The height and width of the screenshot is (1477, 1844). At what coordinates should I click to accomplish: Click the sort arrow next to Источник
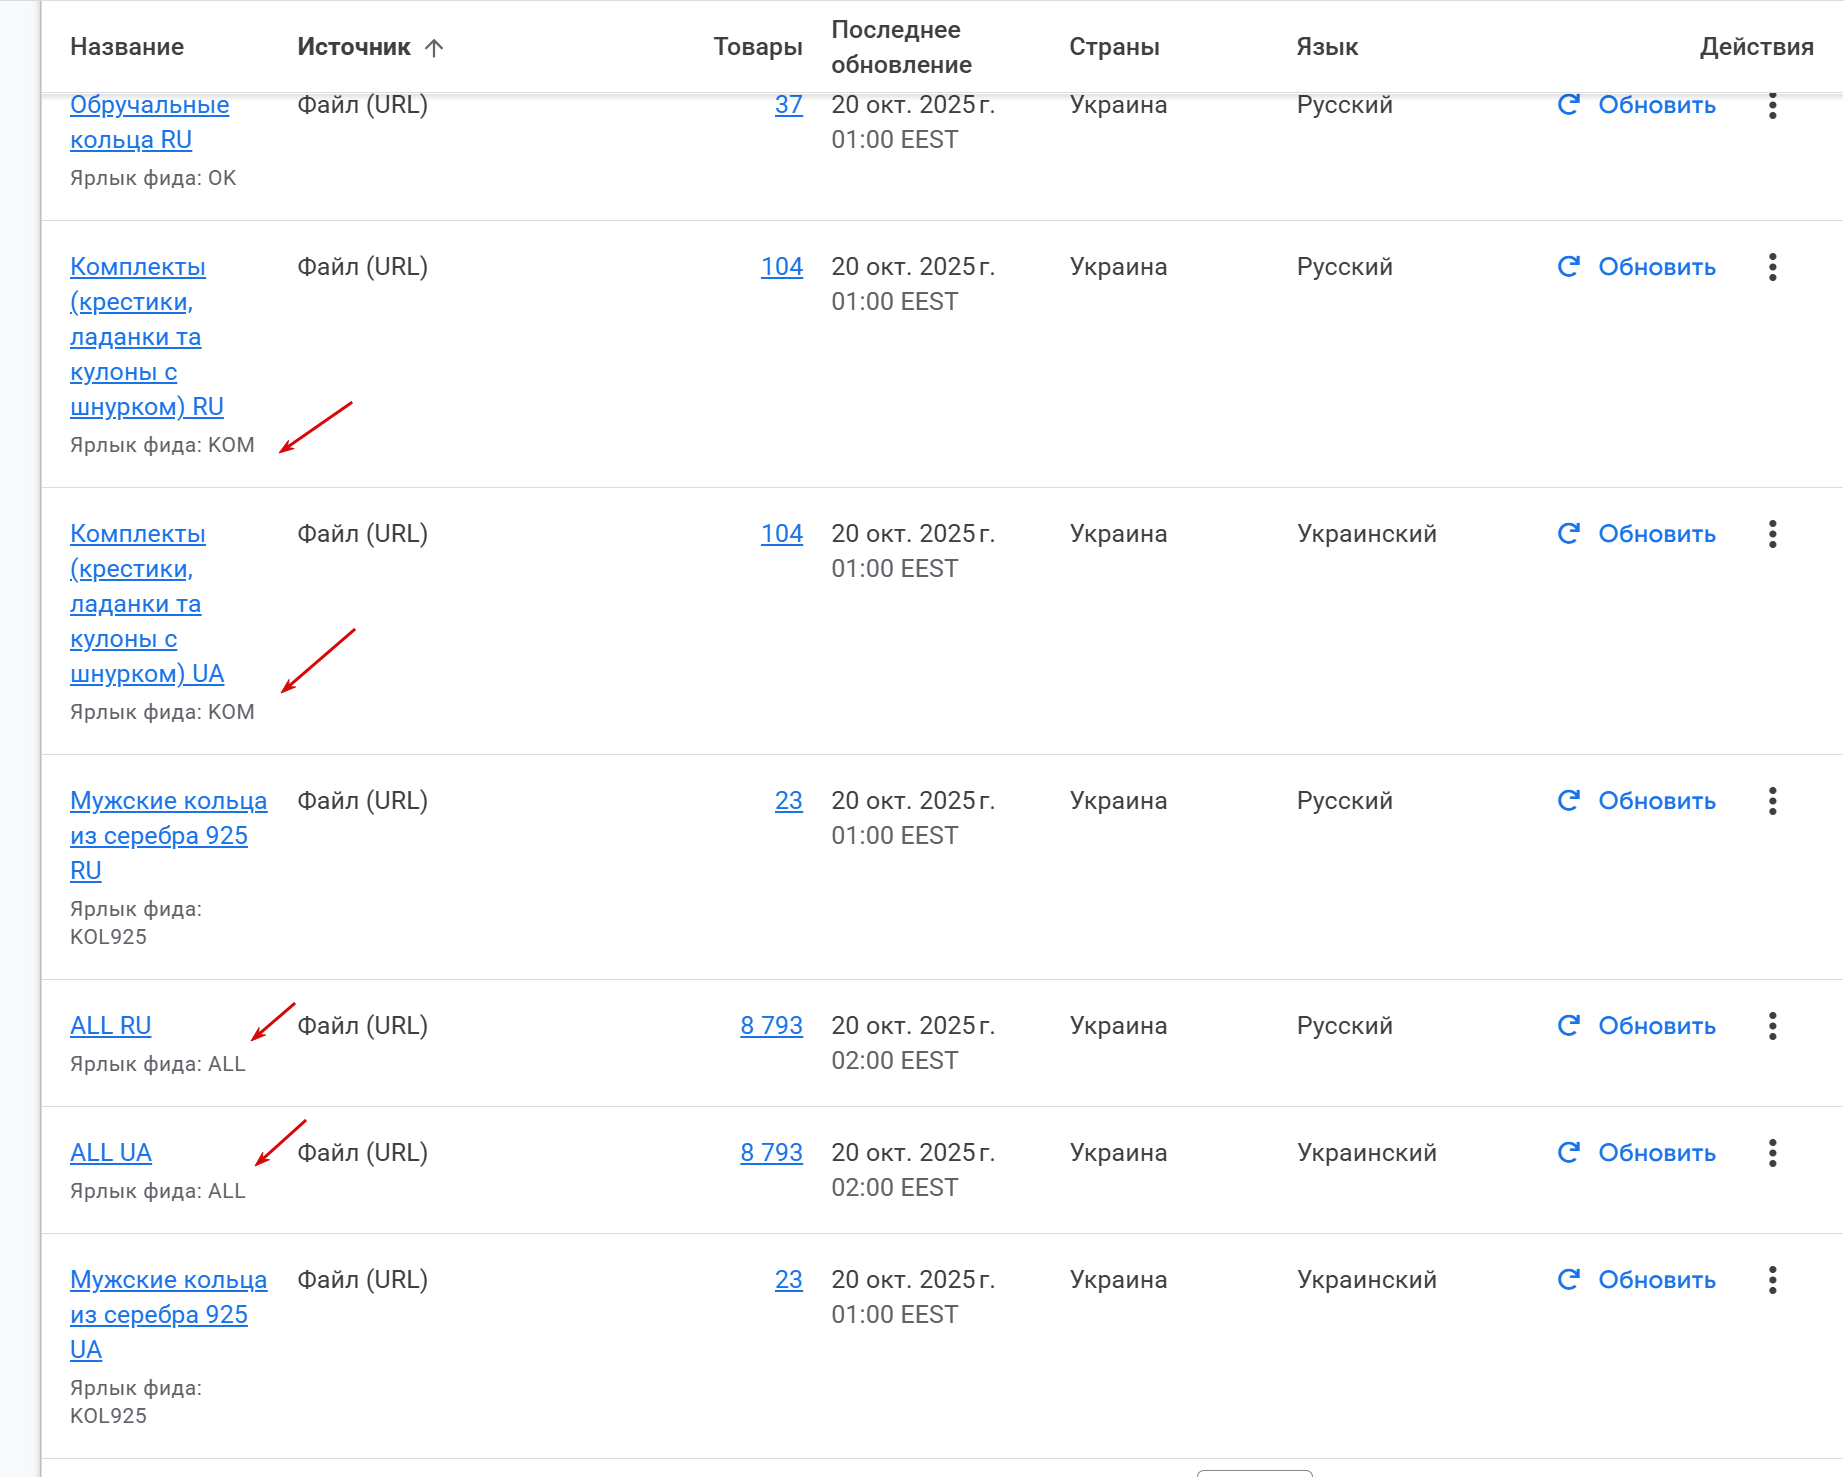click(434, 48)
